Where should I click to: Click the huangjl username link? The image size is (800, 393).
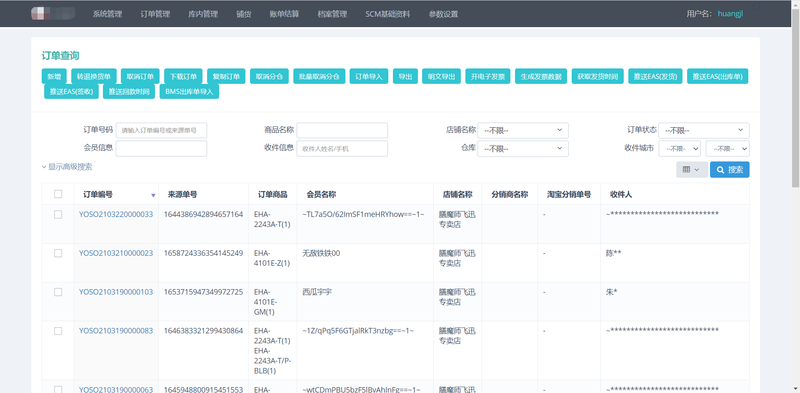click(730, 14)
